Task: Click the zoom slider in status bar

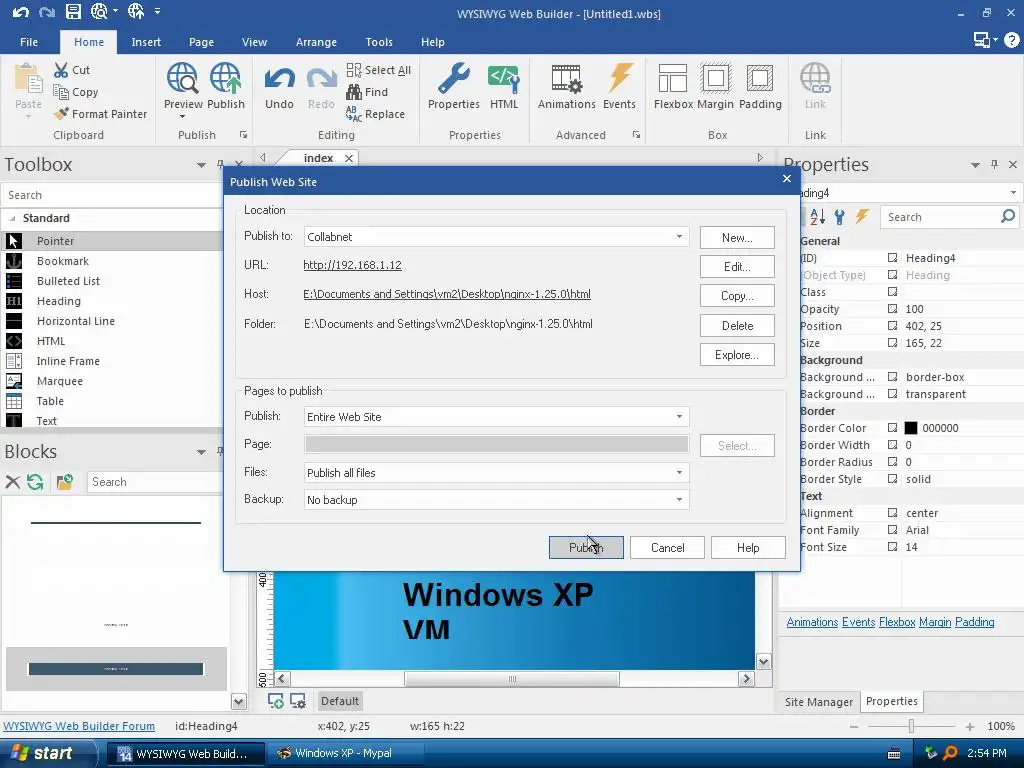Action: coord(911,726)
